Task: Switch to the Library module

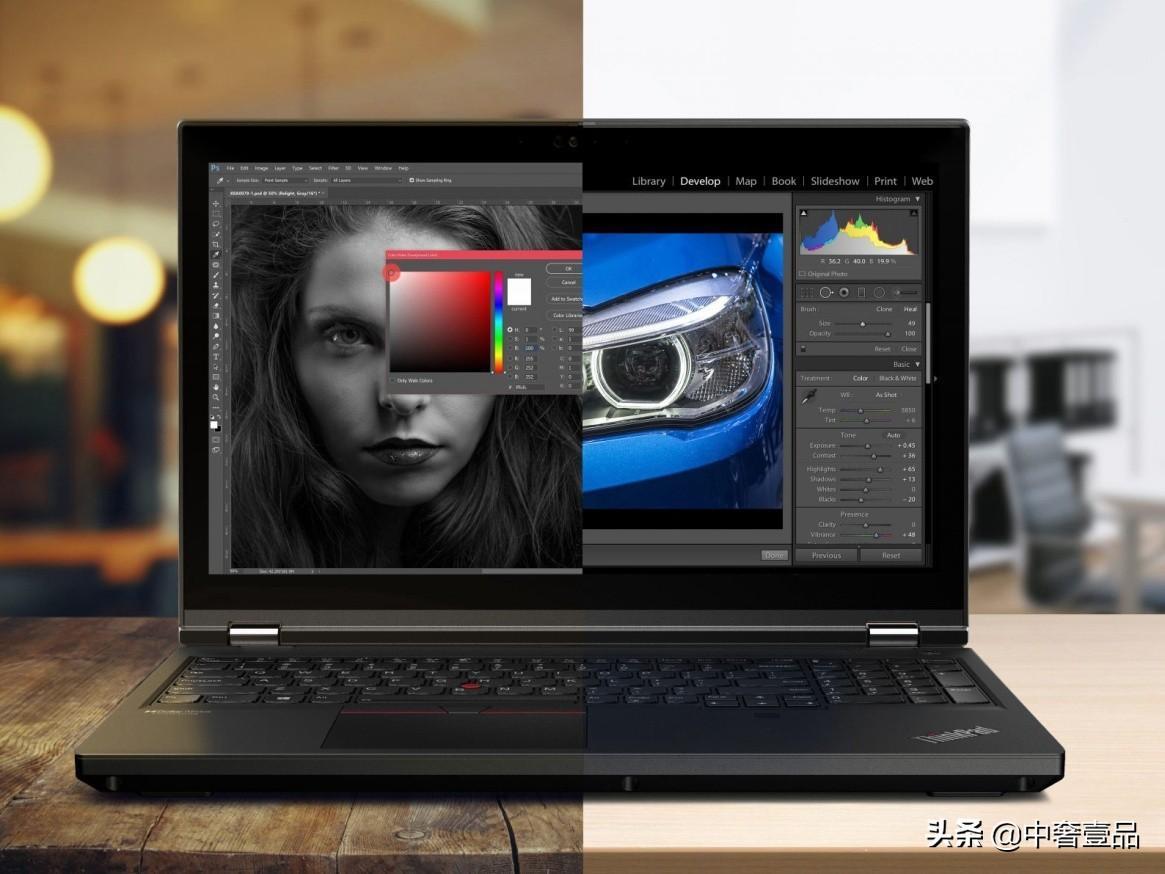Action: click(x=648, y=181)
